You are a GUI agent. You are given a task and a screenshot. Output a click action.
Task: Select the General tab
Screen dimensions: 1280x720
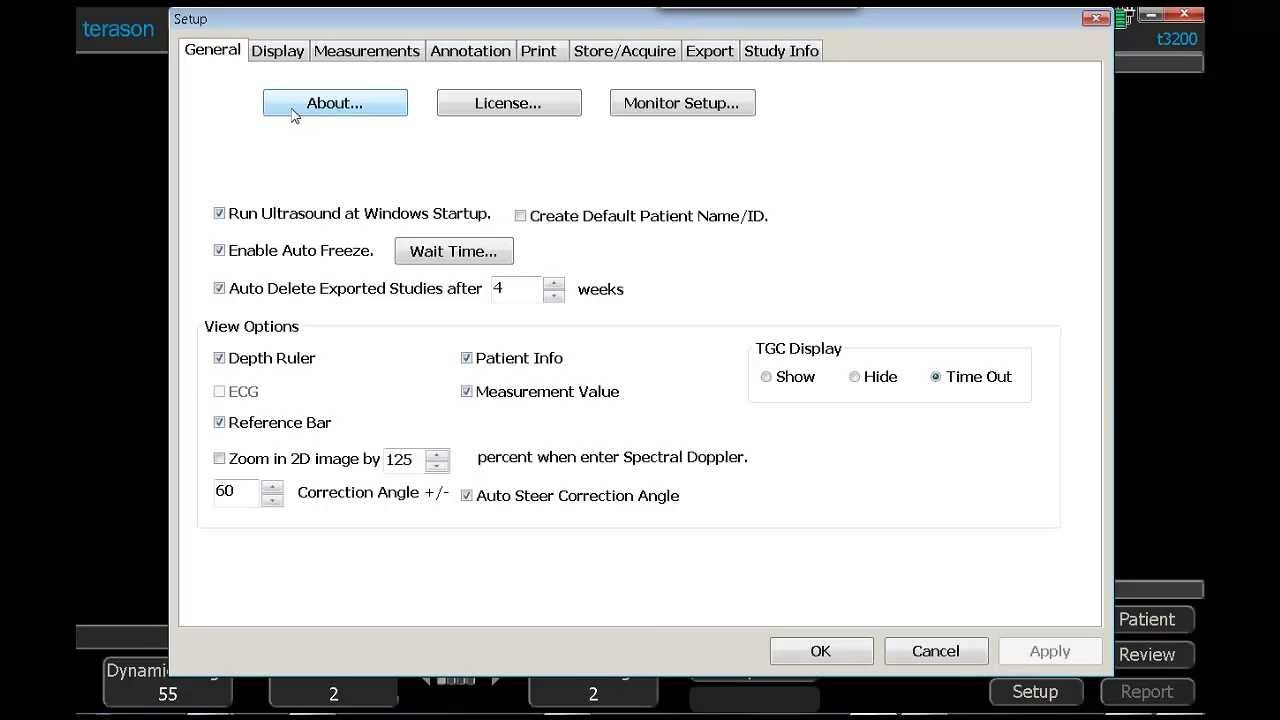coord(213,50)
